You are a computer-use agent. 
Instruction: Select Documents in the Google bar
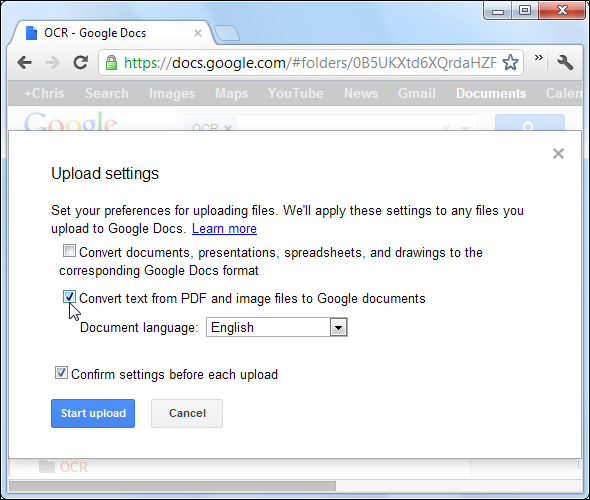tap(491, 93)
